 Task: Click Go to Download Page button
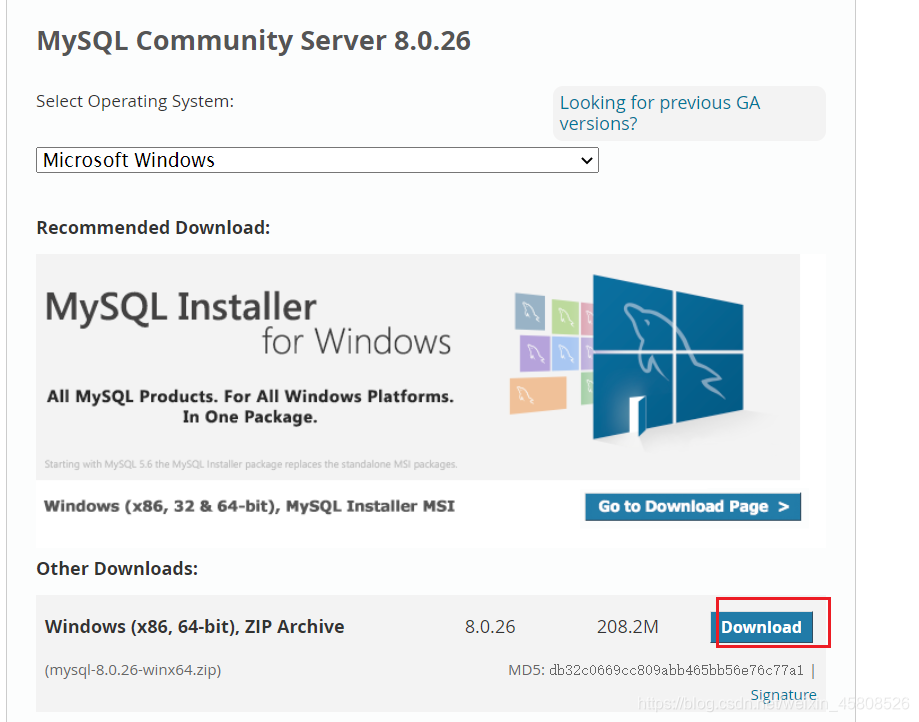[x=693, y=506]
